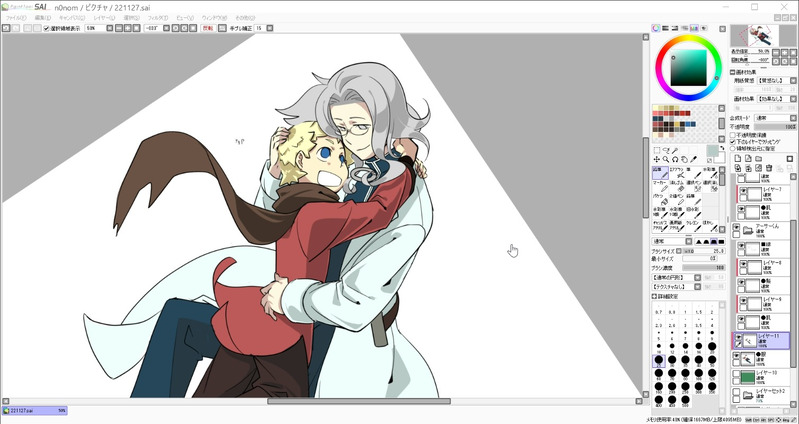Screen dimensions: 799x424
Task: Swap foreground and background colors
Action: pyautogui.click(x=722, y=148)
